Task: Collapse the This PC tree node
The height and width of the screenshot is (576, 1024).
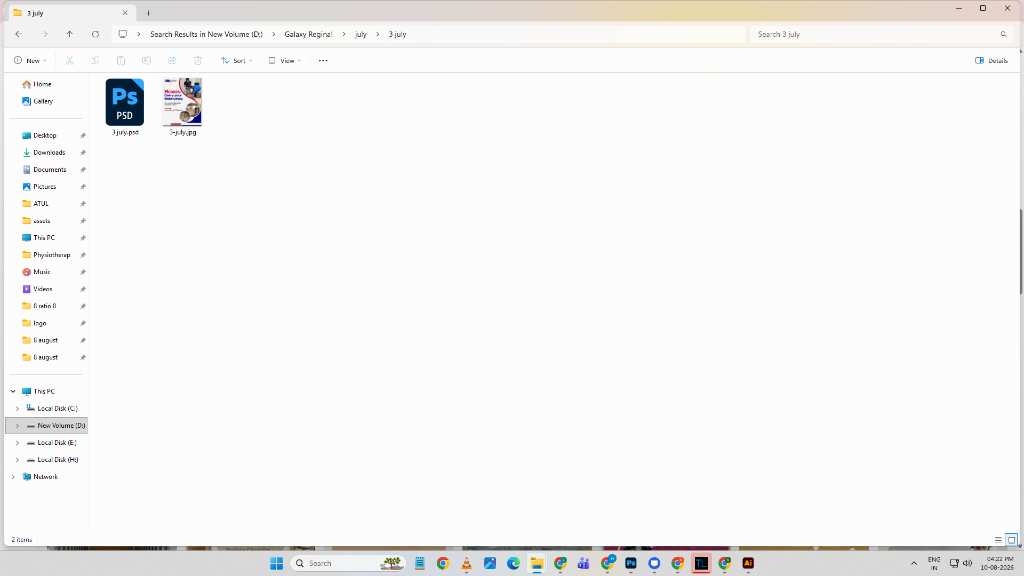Action: click(x=13, y=391)
